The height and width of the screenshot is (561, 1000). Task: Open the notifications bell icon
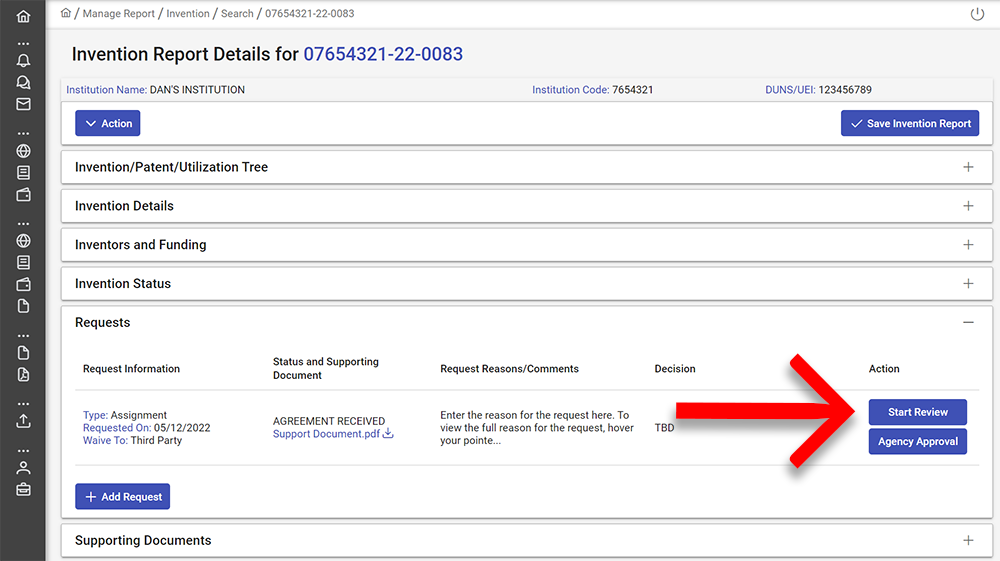(23, 61)
